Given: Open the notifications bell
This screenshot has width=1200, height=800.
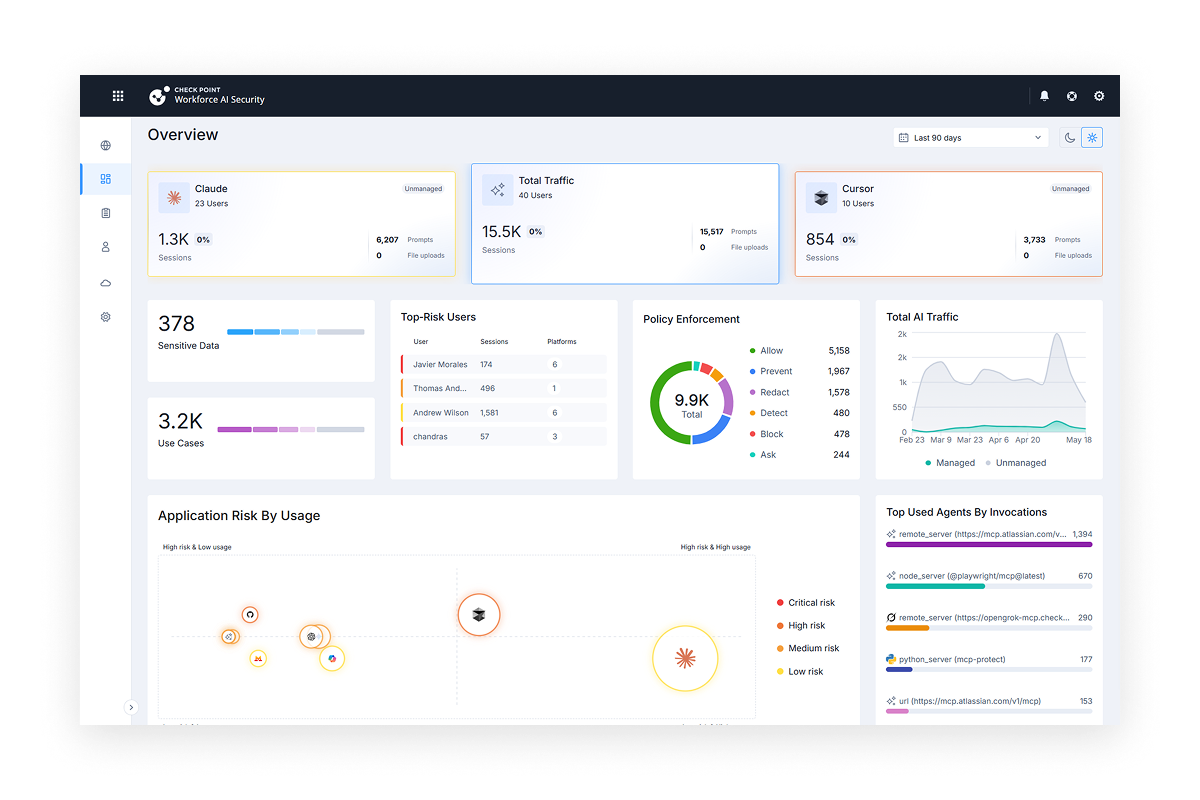Looking at the screenshot, I should click(x=1044, y=96).
